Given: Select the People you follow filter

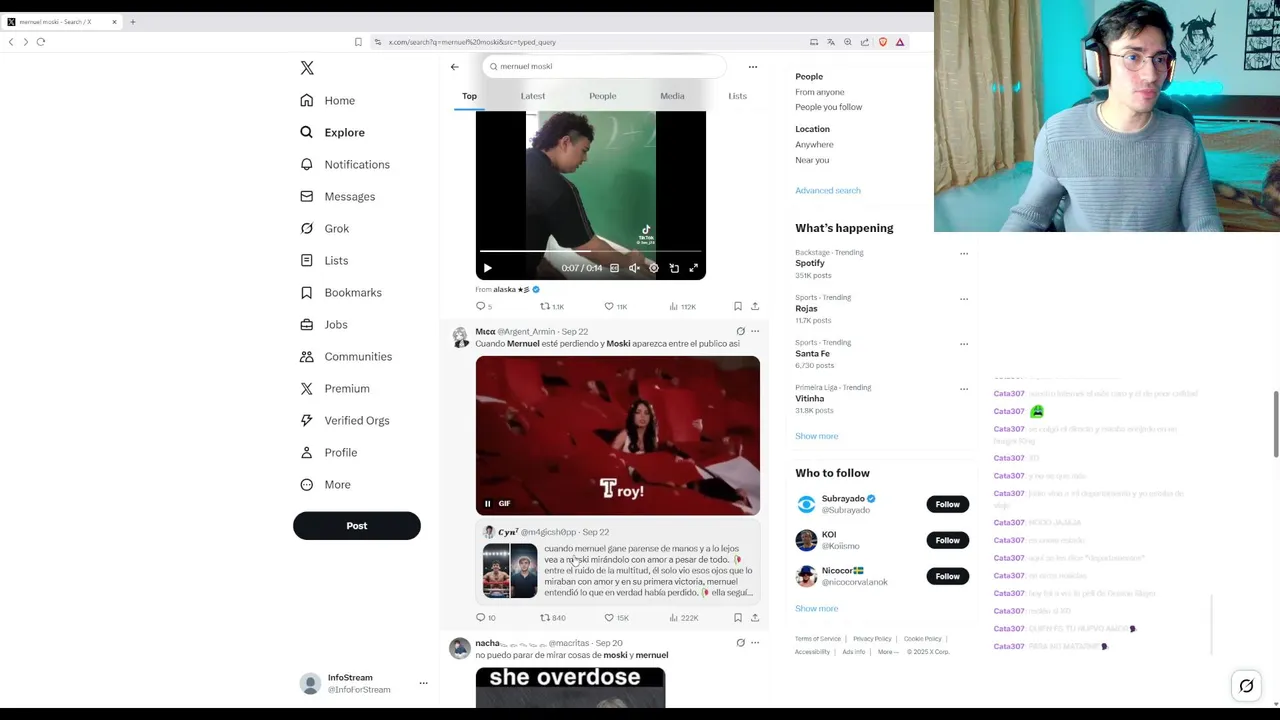Looking at the screenshot, I should (828, 107).
